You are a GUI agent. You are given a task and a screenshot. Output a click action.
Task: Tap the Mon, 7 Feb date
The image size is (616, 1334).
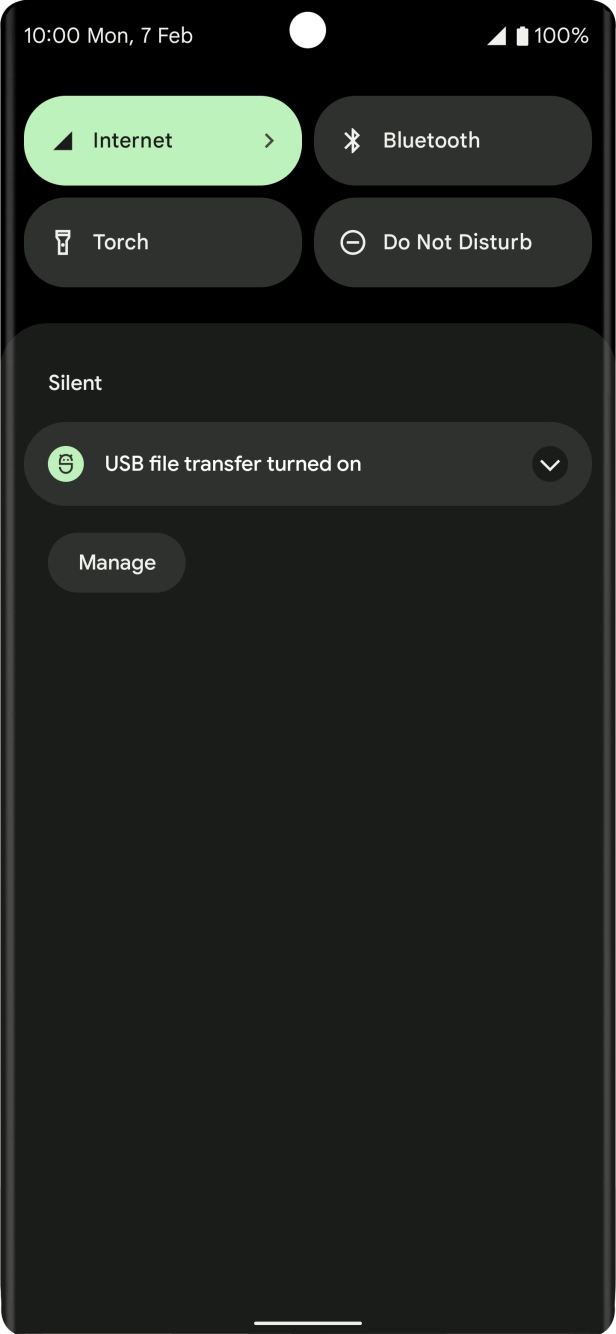coord(140,36)
